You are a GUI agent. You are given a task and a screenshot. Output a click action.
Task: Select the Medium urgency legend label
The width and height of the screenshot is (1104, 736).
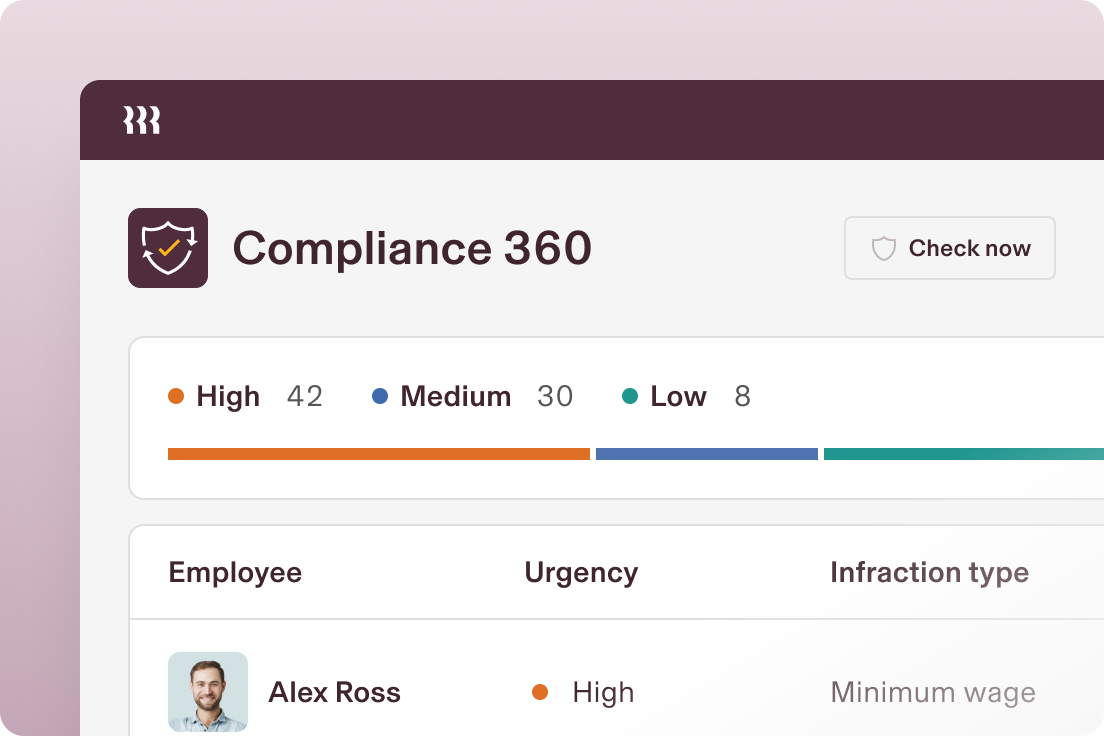pyautogui.click(x=456, y=397)
